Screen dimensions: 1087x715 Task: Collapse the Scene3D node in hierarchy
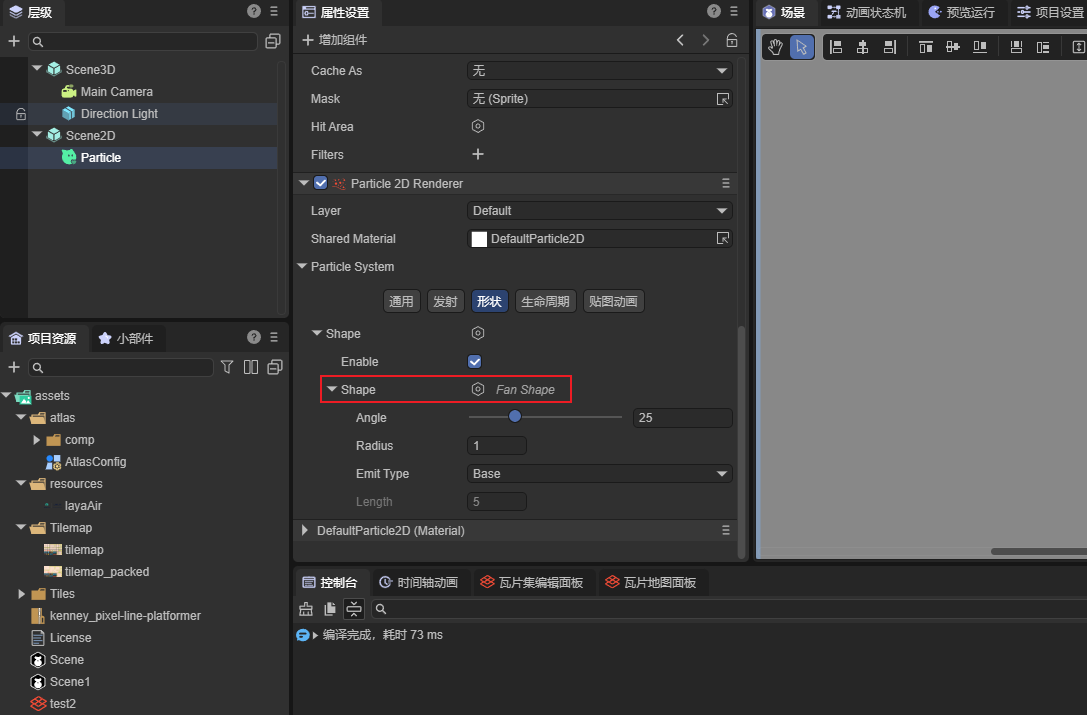pos(37,69)
